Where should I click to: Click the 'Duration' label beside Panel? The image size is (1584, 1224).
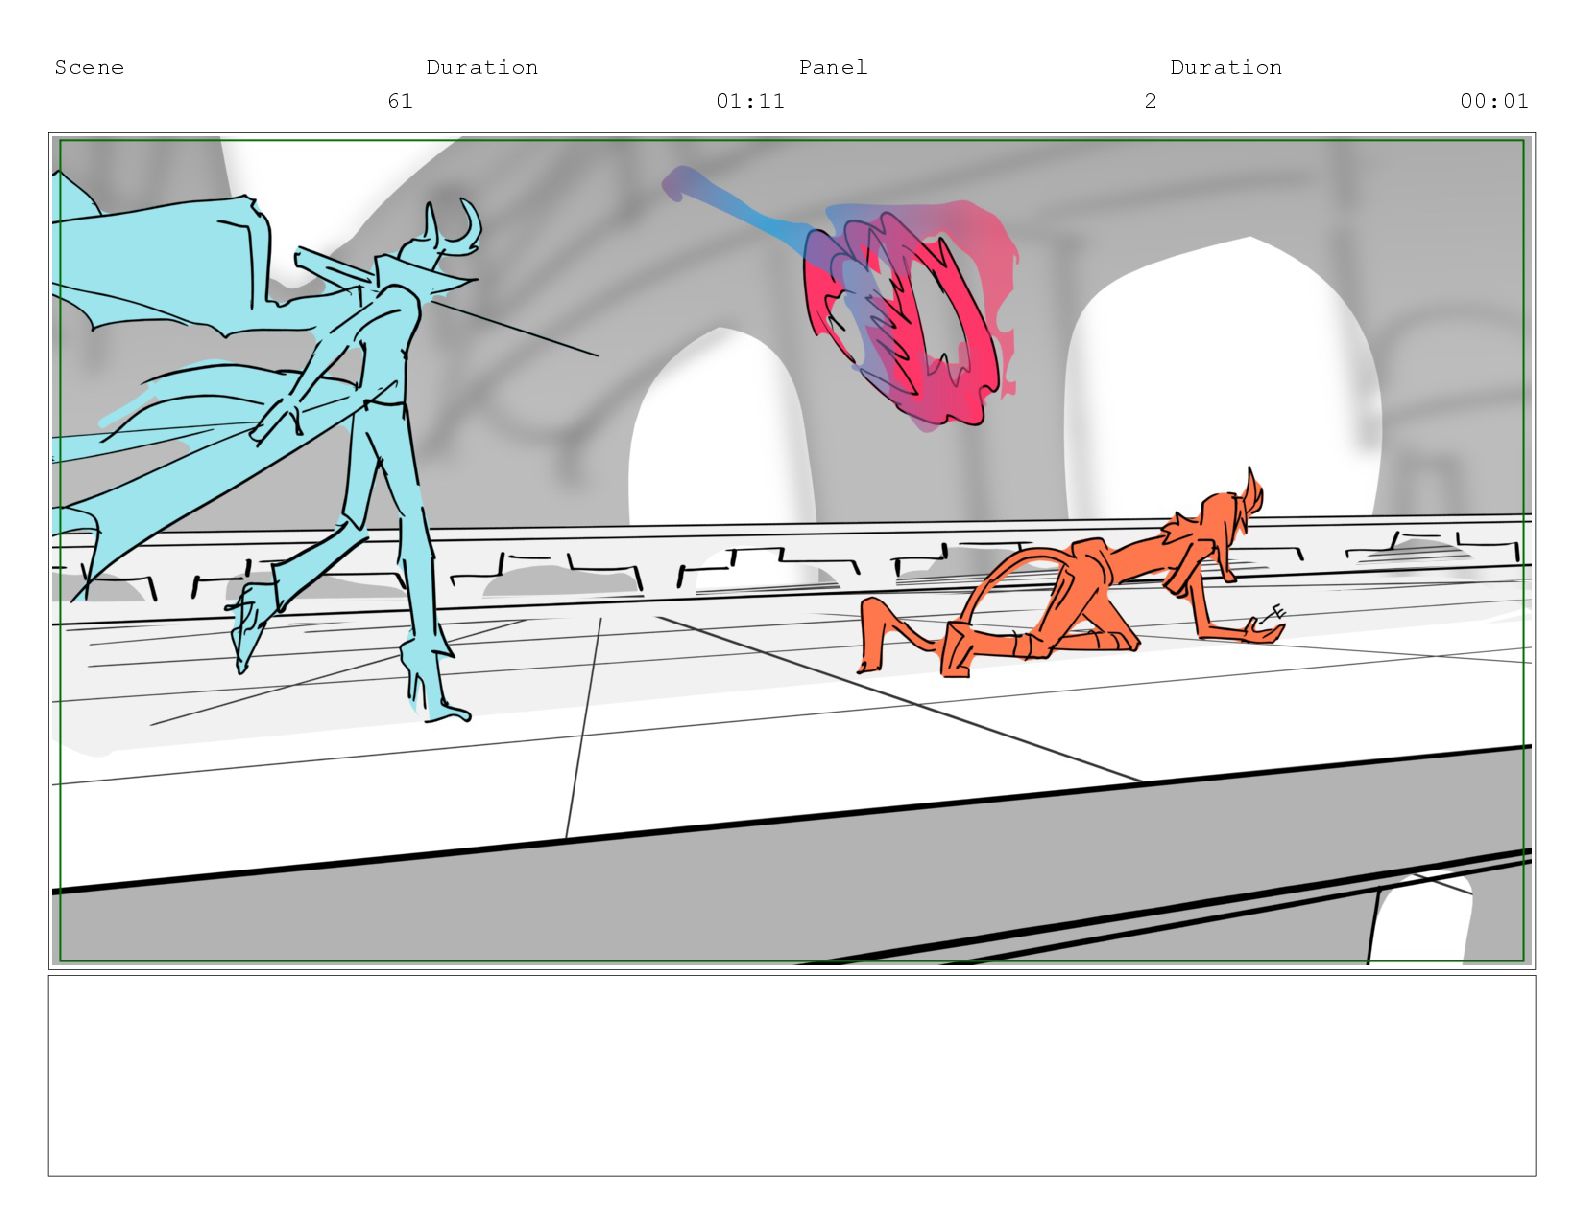tap(1226, 67)
